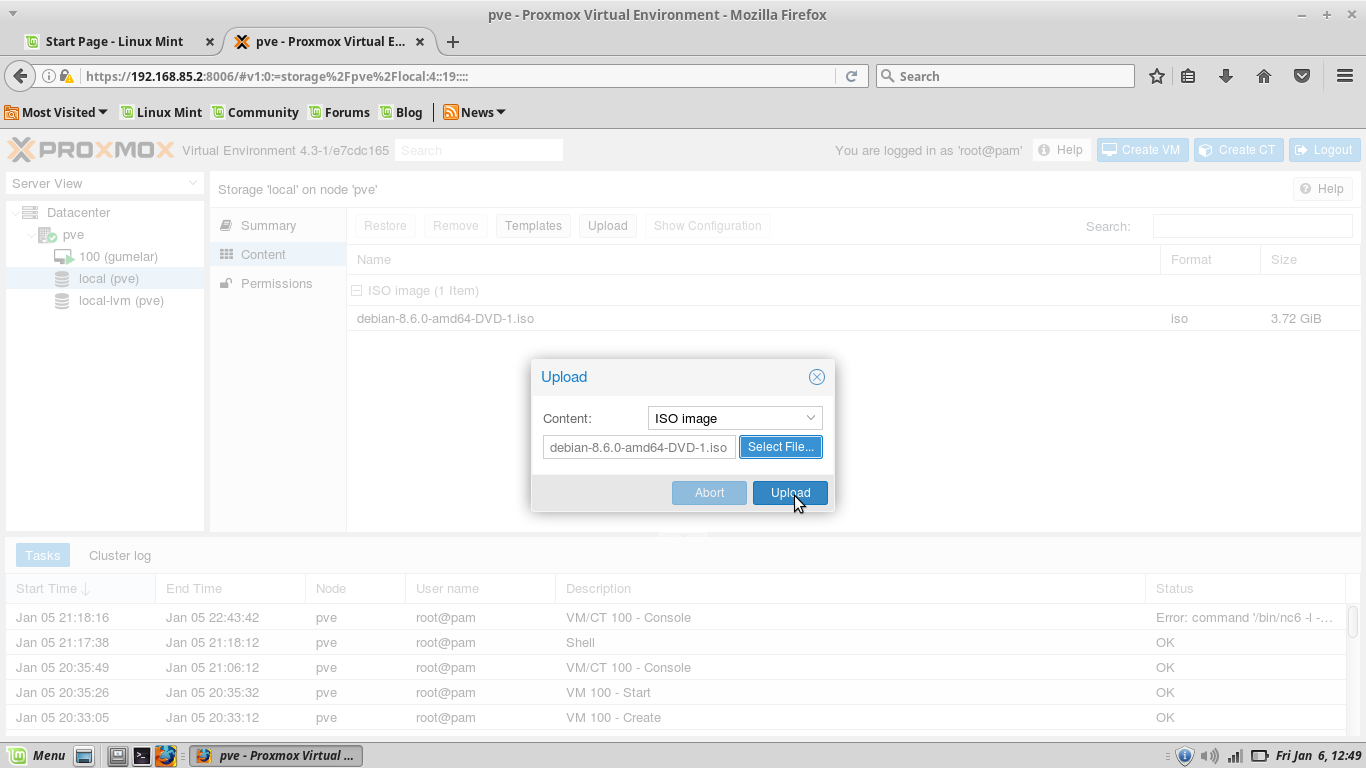The height and width of the screenshot is (768, 1366).
Task: Sort tasks by the Start Time column header
Action: tap(80, 589)
